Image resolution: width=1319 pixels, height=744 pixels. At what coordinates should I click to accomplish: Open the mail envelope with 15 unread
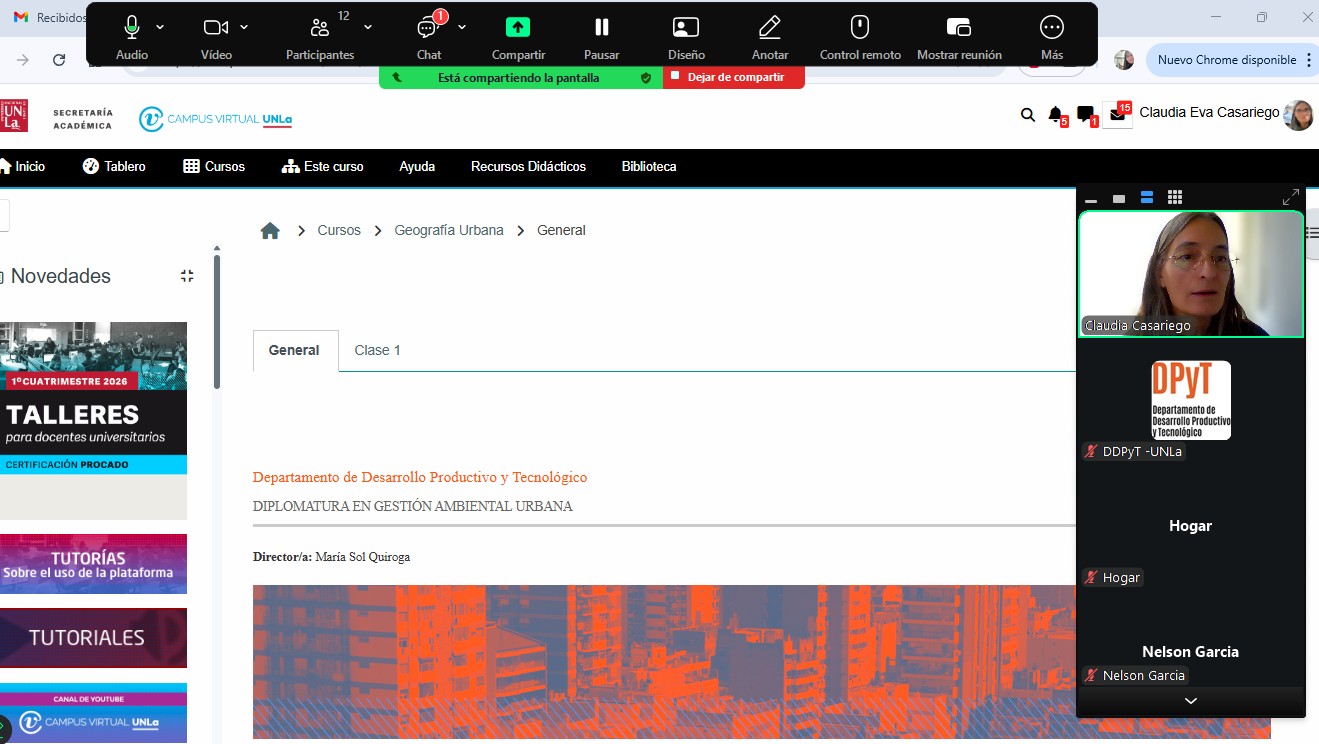coord(1116,115)
